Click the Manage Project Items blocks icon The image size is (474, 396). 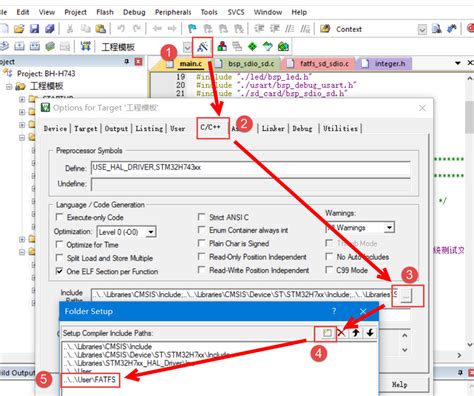coord(222,46)
